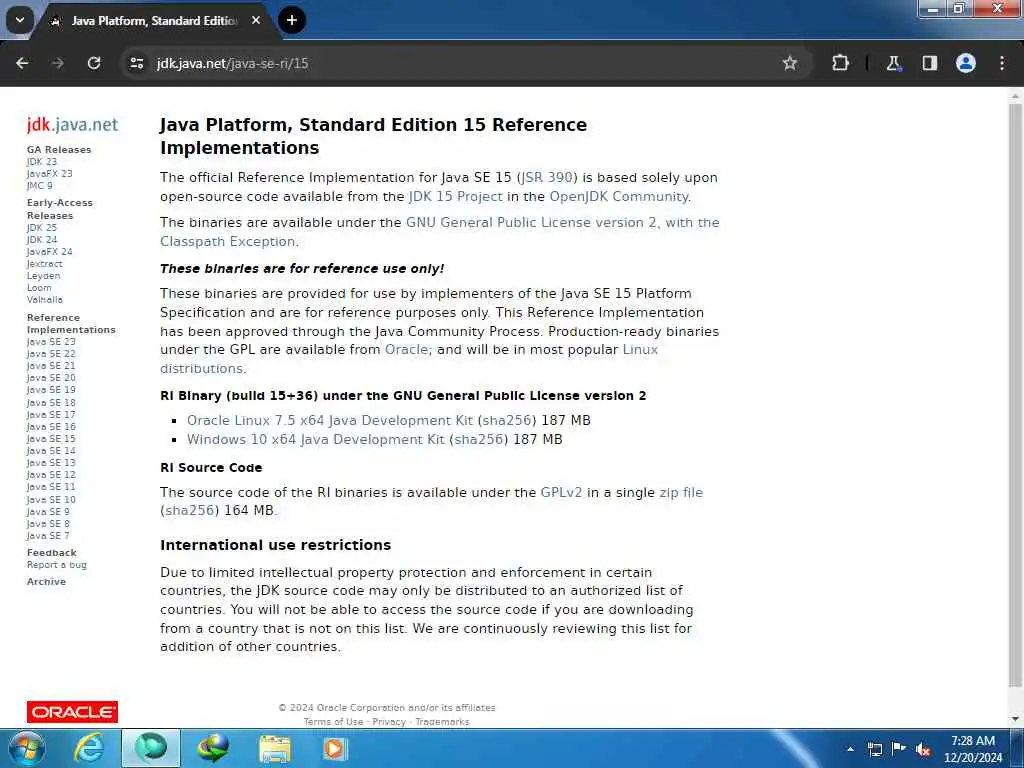Viewport: 1024px width, 768px height.
Task: Download the source code zip file
Action: (681, 492)
